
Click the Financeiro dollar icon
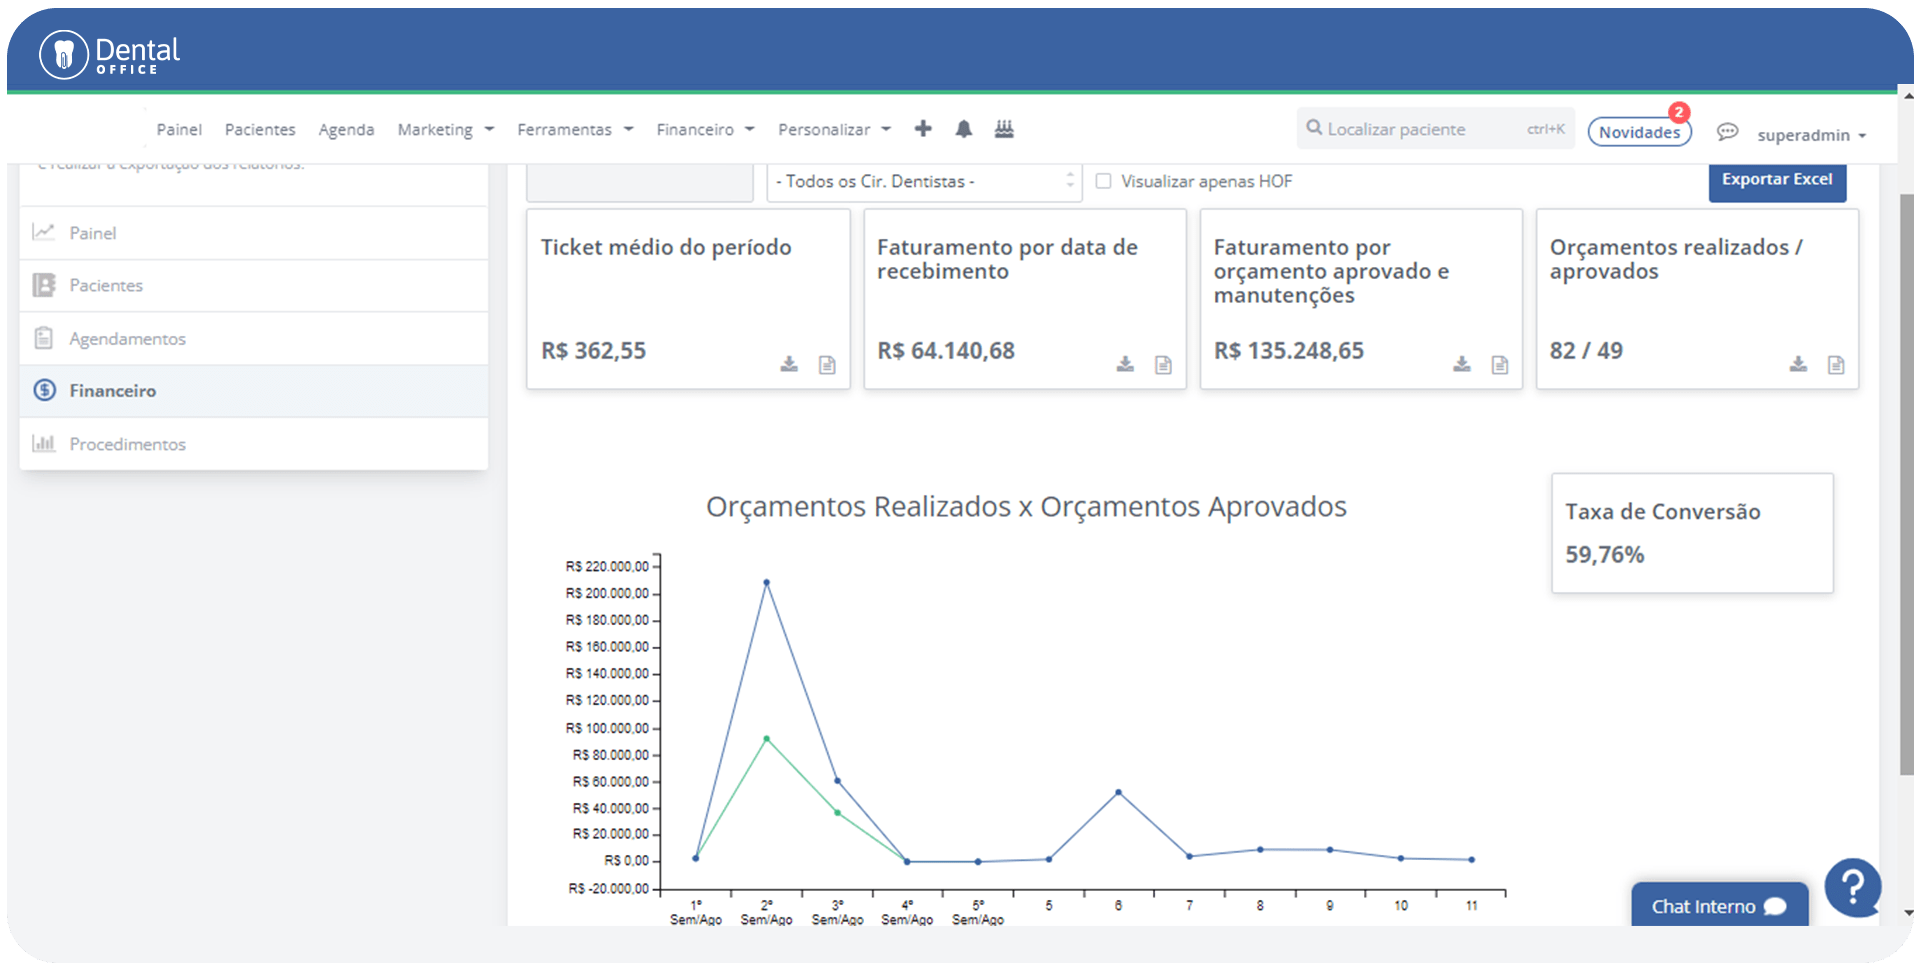45,390
